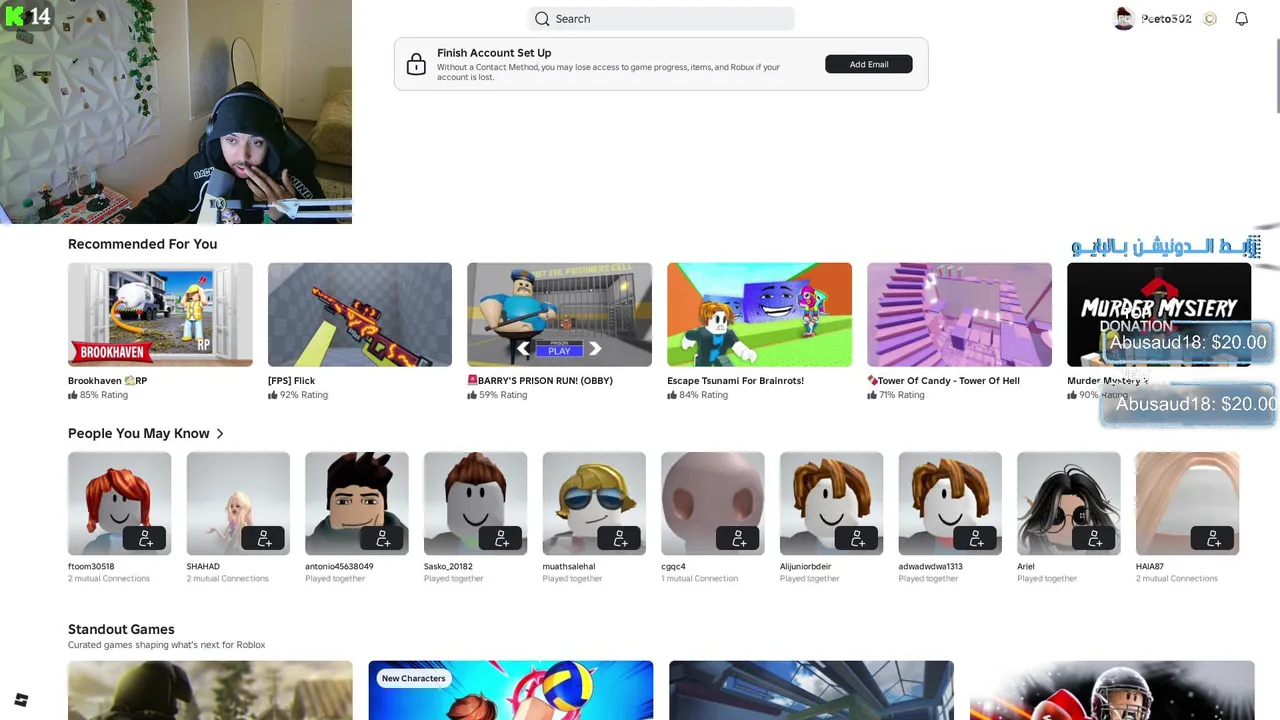Open Alijuniorbdeir avatar thumbnail
The image size is (1280, 720).
tap(831, 503)
